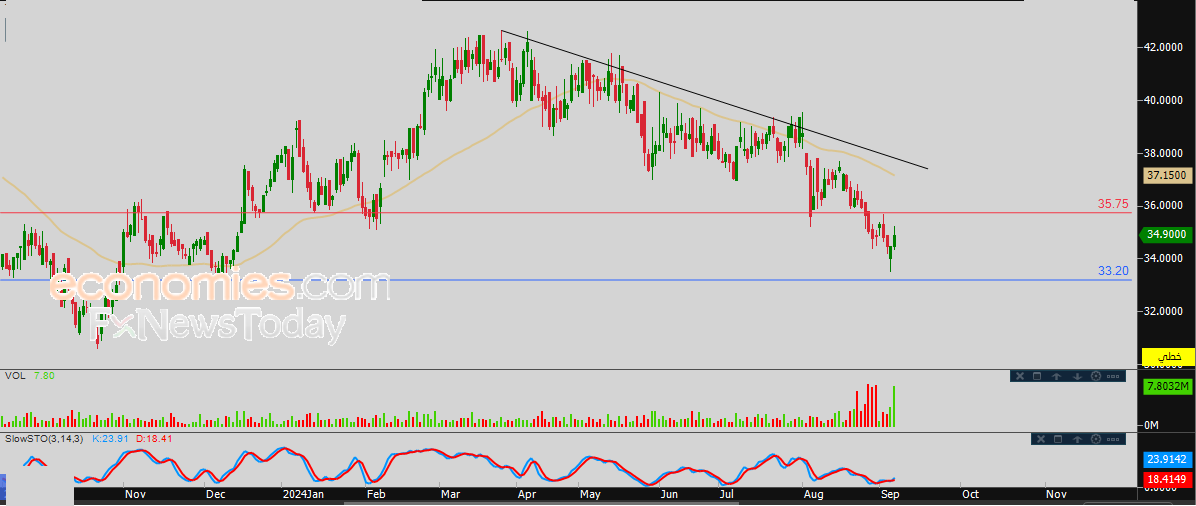Click the 23.9142 stochastic K value tag

1168,459
